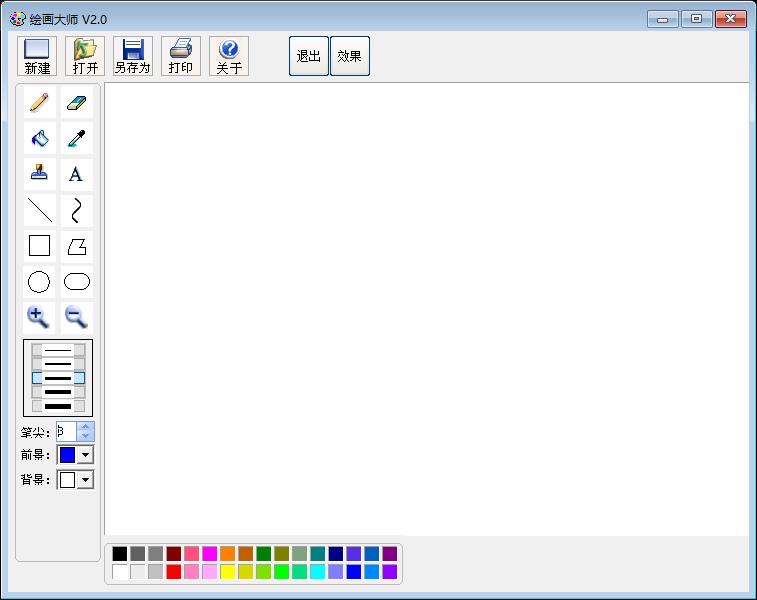Click the 打印 (Print) printer icon
Image resolution: width=757 pixels, height=600 pixels.
point(181,56)
